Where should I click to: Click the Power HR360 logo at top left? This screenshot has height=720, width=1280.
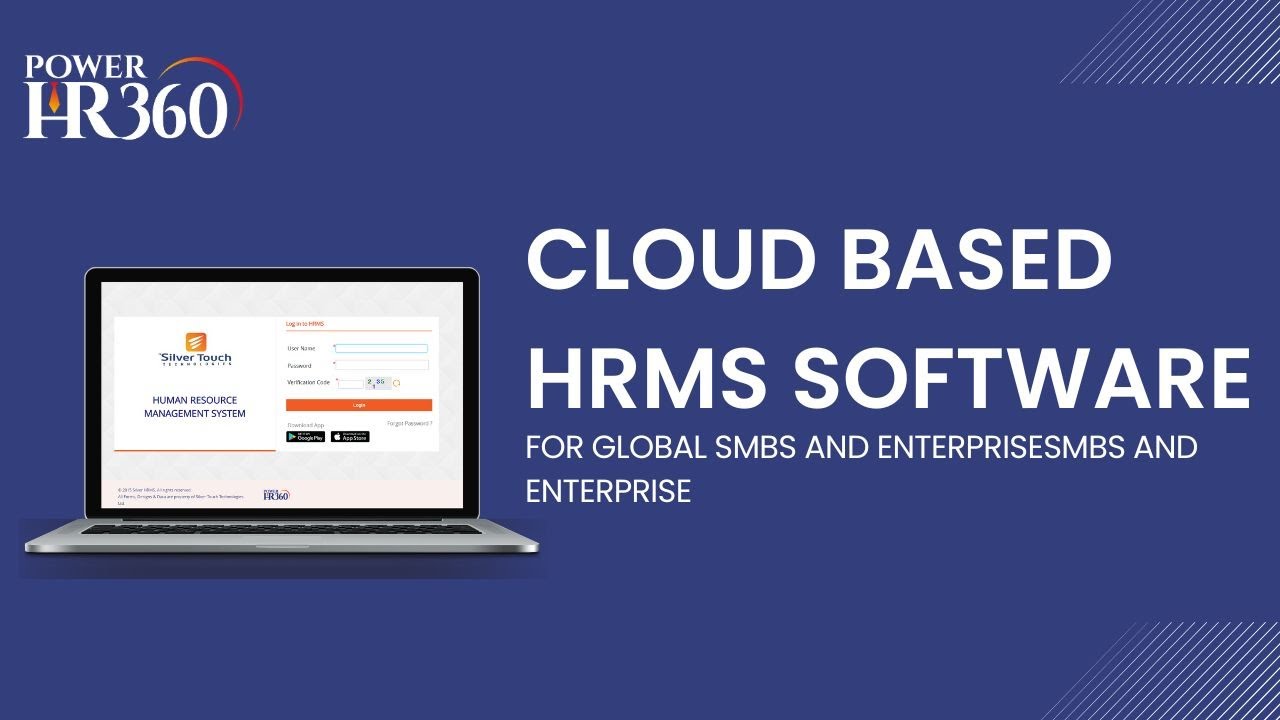point(135,97)
